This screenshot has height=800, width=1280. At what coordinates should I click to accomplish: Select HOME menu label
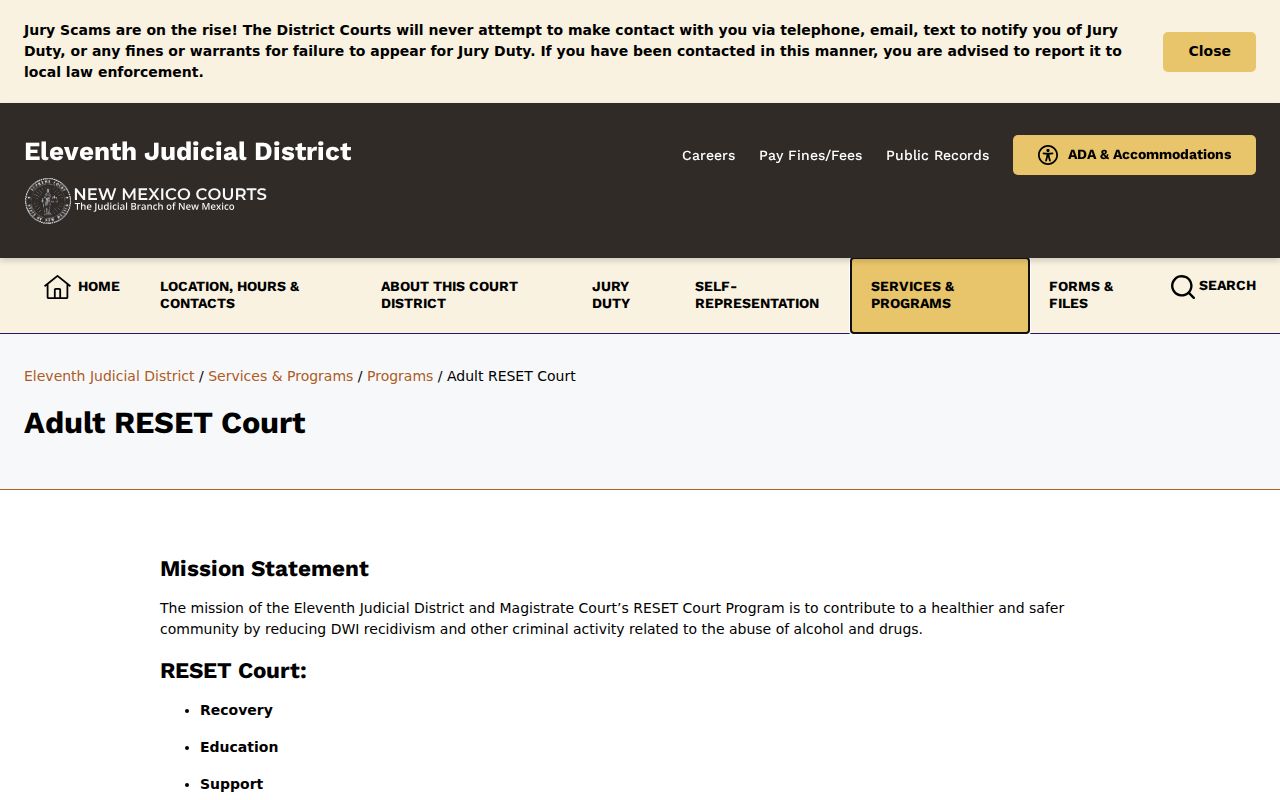pyautogui.click(x=99, y=286)
